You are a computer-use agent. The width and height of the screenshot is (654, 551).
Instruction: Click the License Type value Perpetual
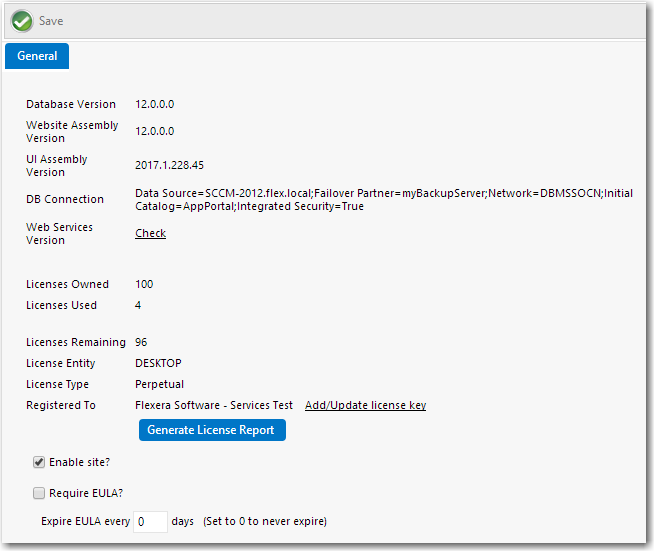click(159, 384)
